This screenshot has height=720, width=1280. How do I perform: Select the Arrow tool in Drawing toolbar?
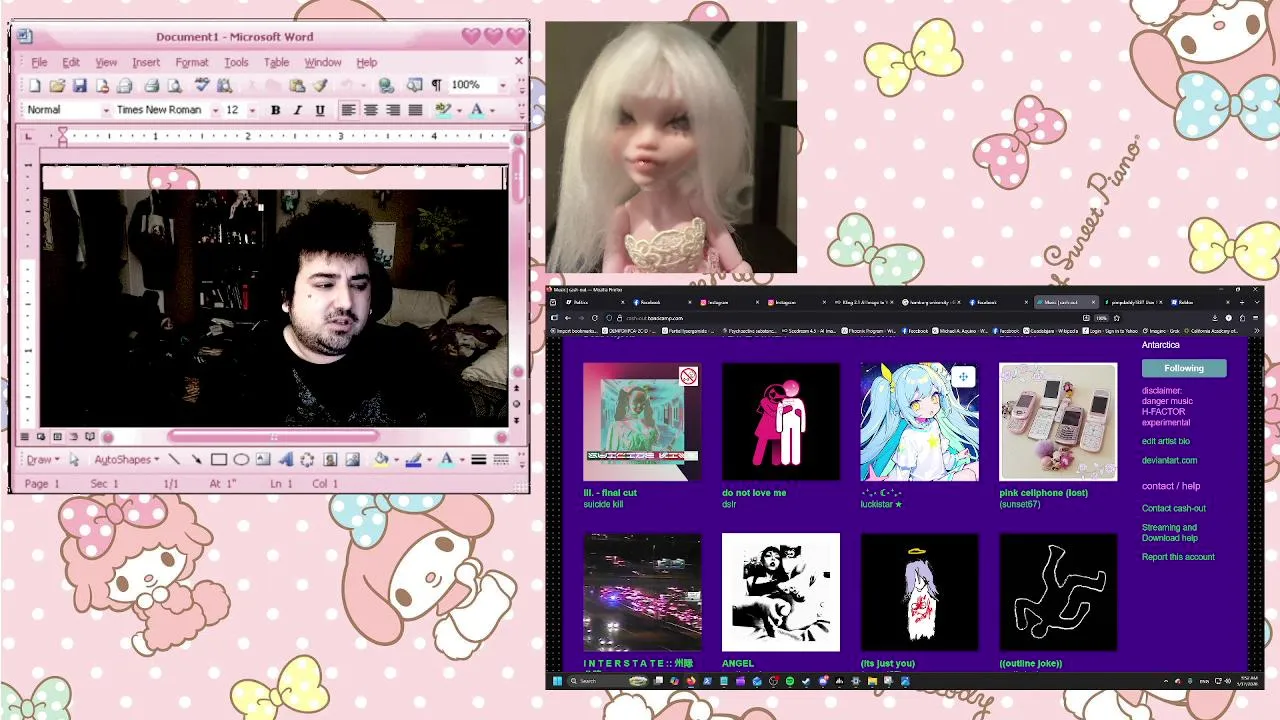(x=196, y=460)
